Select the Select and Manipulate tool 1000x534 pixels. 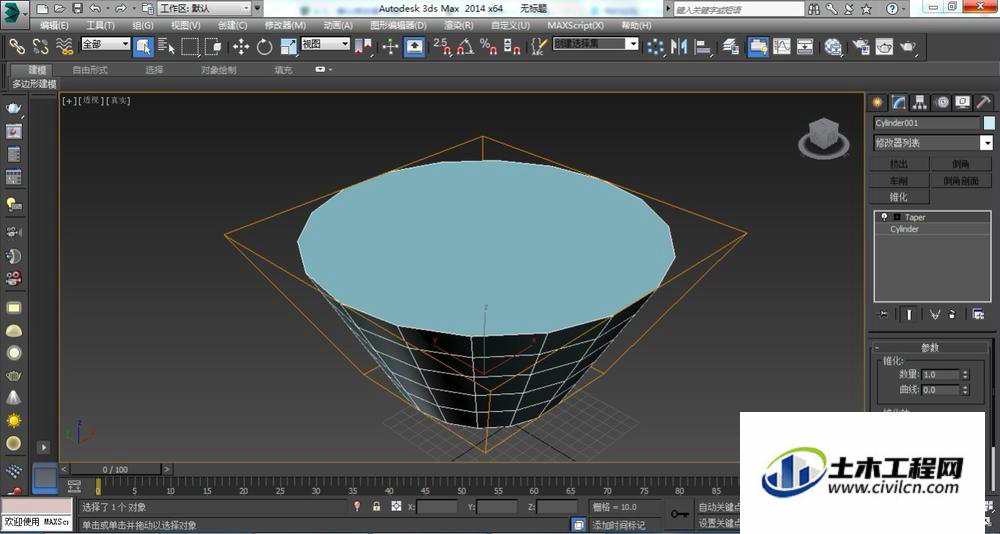390,46
